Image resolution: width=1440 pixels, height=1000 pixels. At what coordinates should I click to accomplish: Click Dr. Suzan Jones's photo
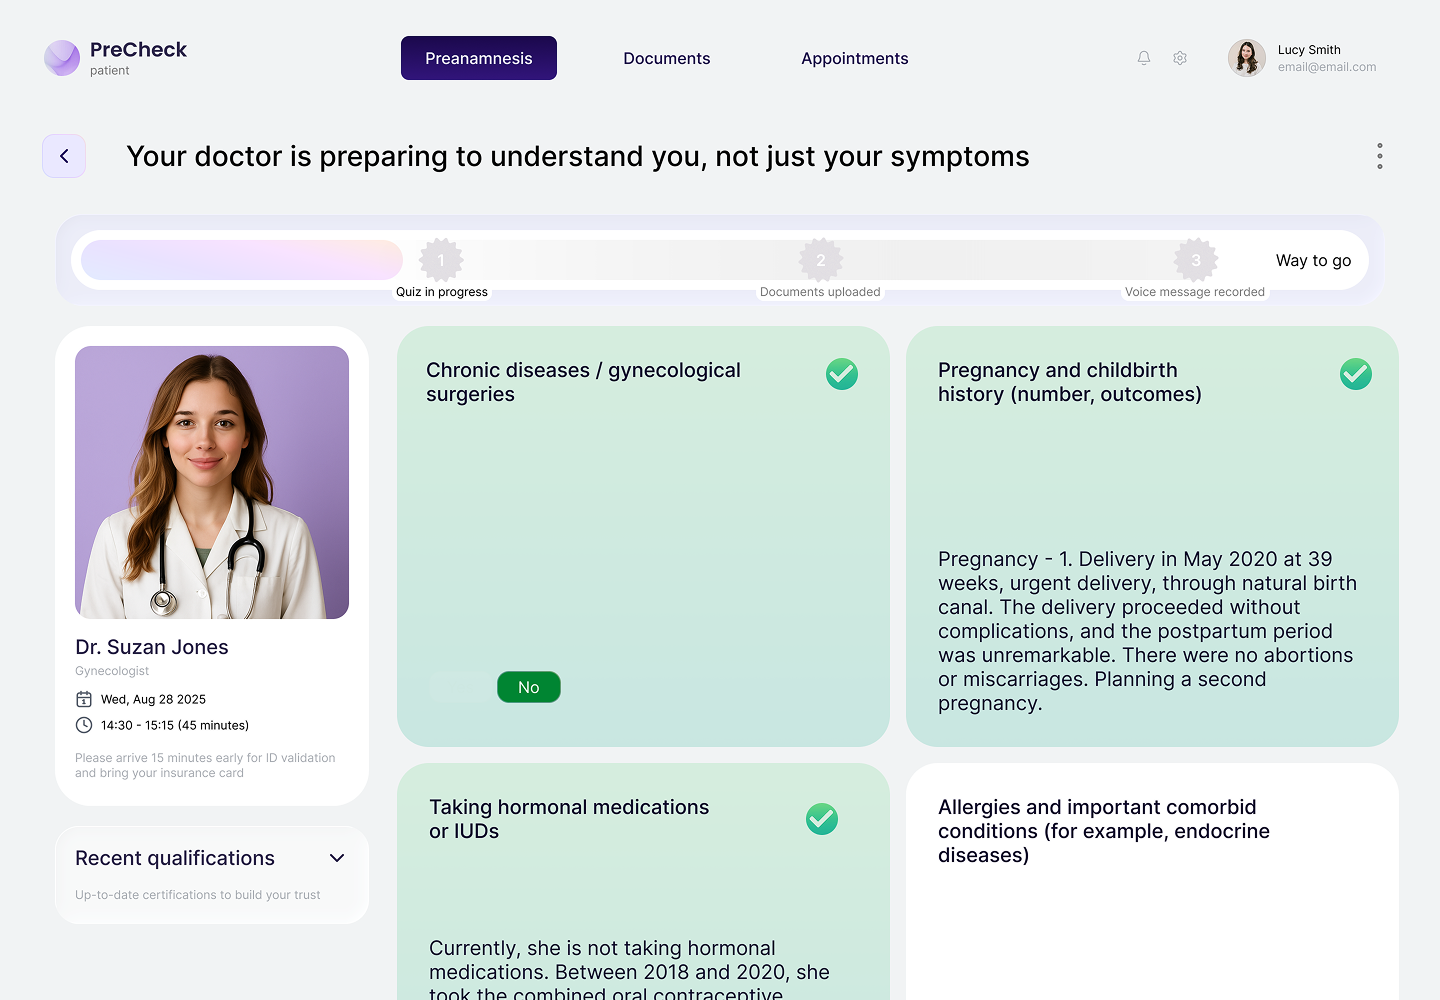212,482
